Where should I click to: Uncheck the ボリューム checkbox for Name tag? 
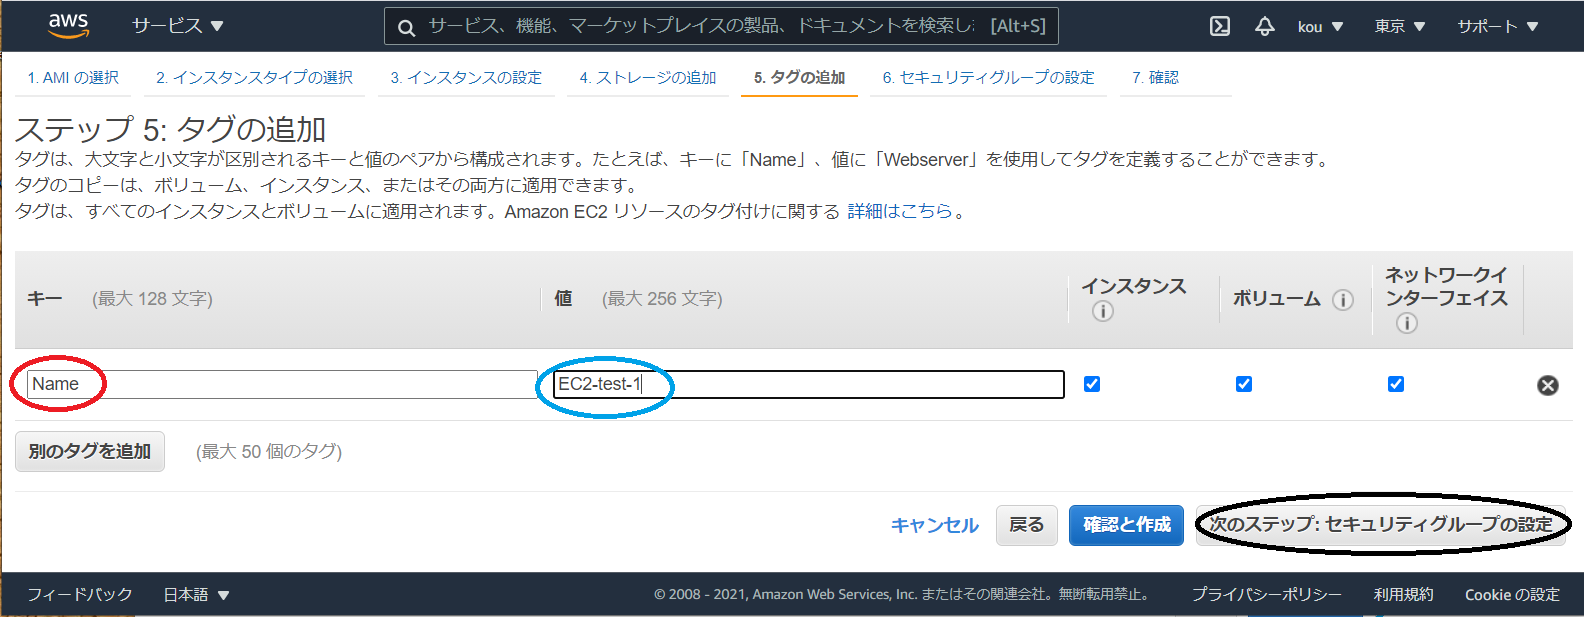tap(1244, 384)
